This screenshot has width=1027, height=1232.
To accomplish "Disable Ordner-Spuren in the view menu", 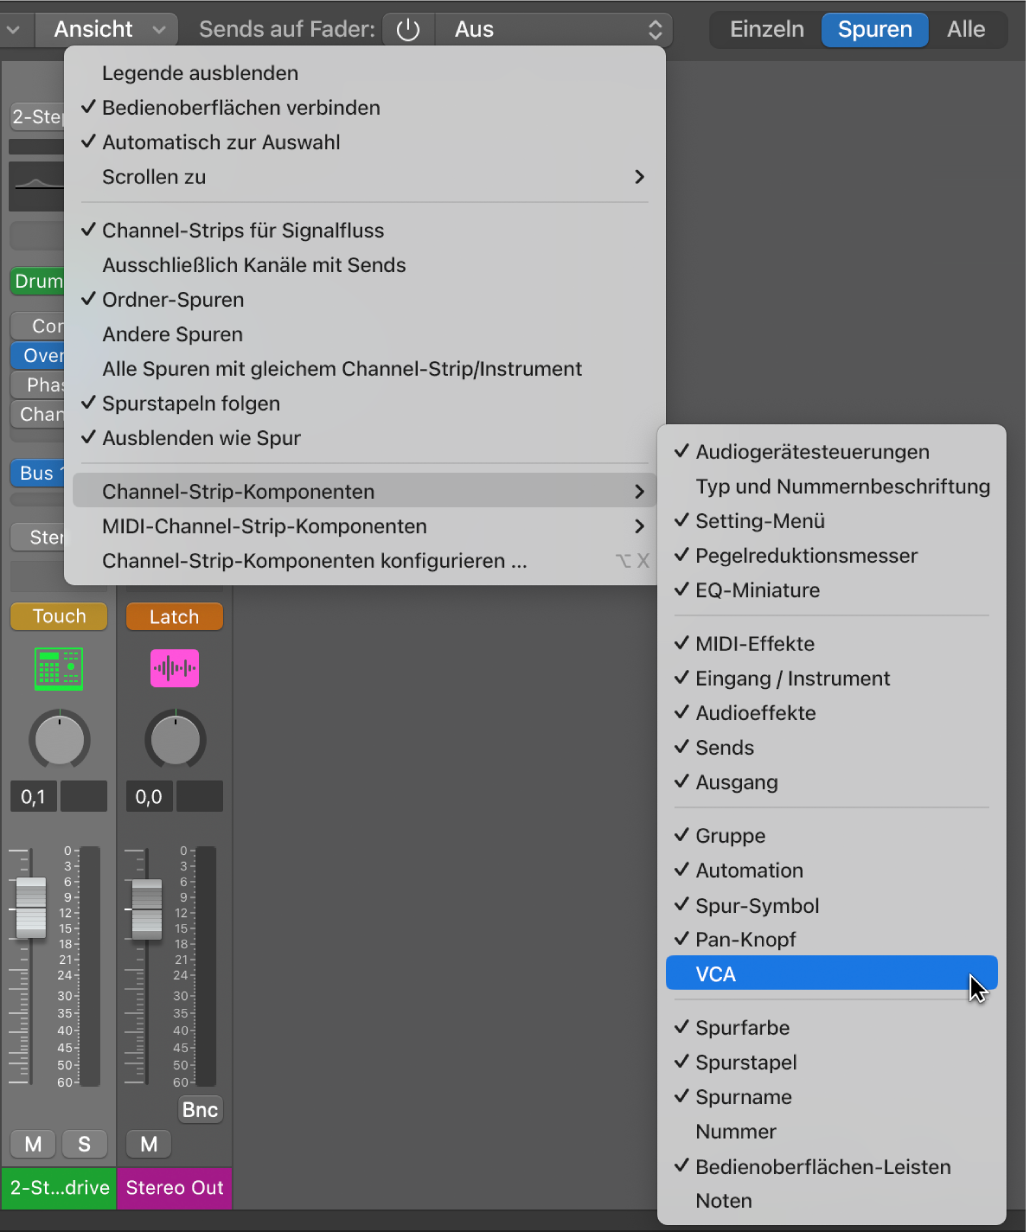I will [173, 300].
